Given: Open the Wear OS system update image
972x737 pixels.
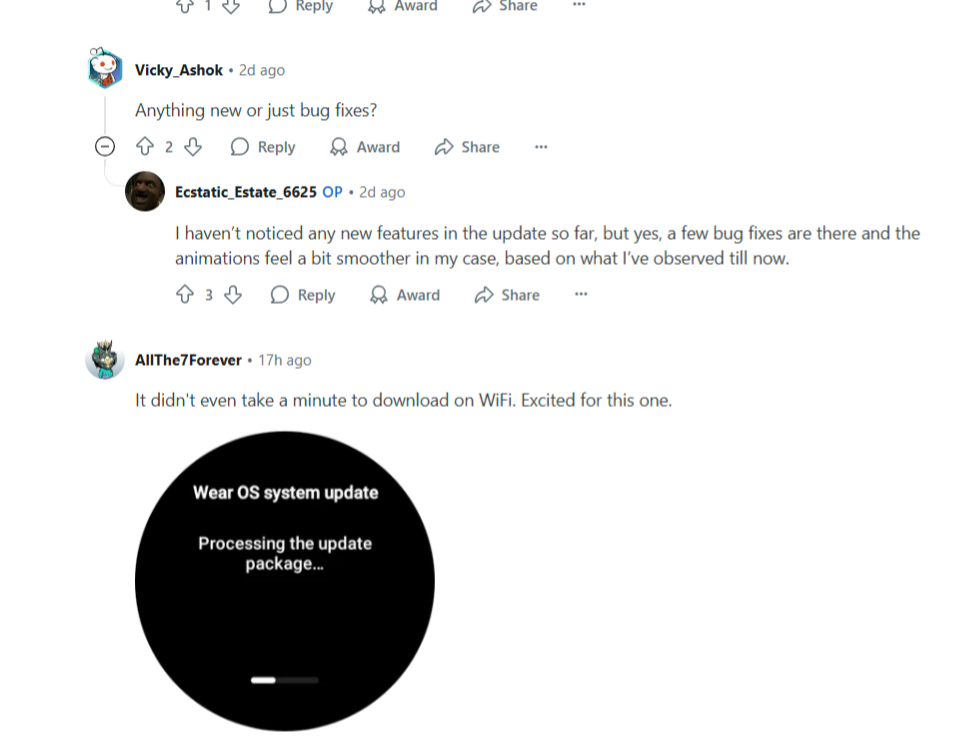Looking at the screenshot, I should (285, 581).
